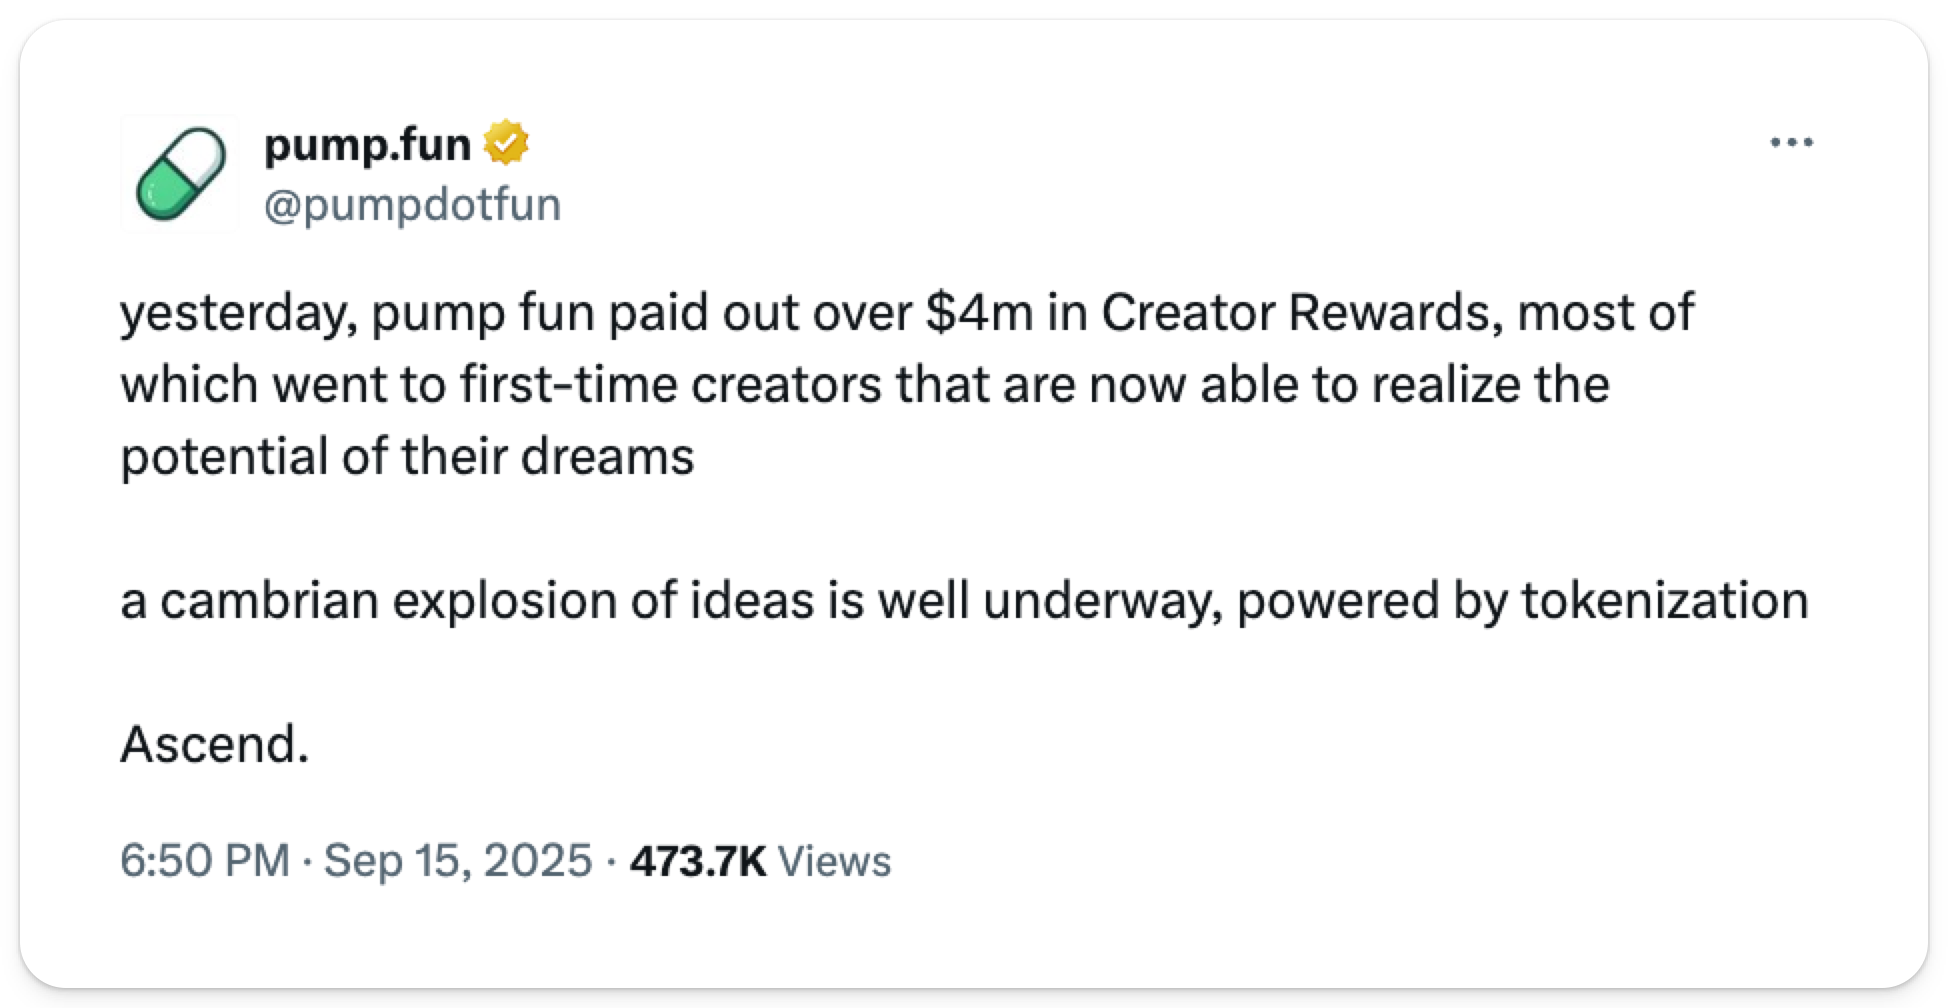
Task: Click the gold verified checkmark badge
Action: [x=506, y=145]
